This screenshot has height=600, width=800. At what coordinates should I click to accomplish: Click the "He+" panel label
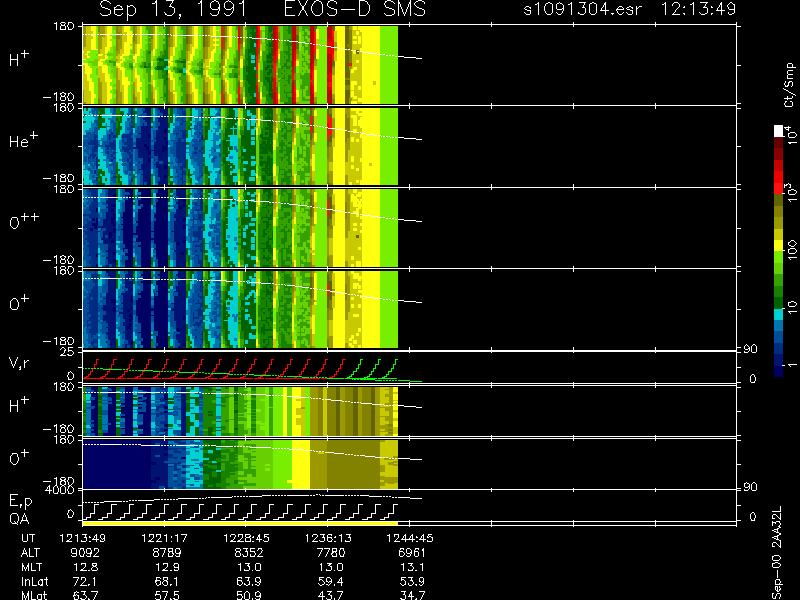[22, 140]
